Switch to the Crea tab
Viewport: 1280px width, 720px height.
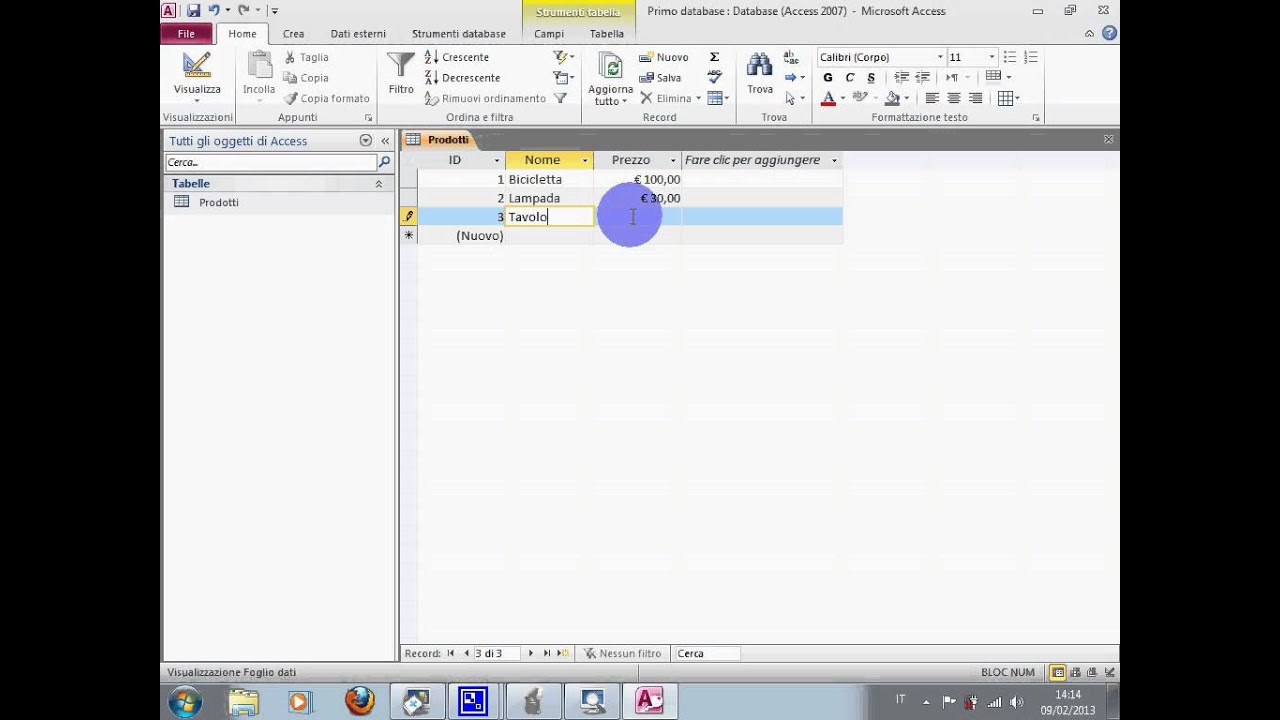[x=293, y=33]
